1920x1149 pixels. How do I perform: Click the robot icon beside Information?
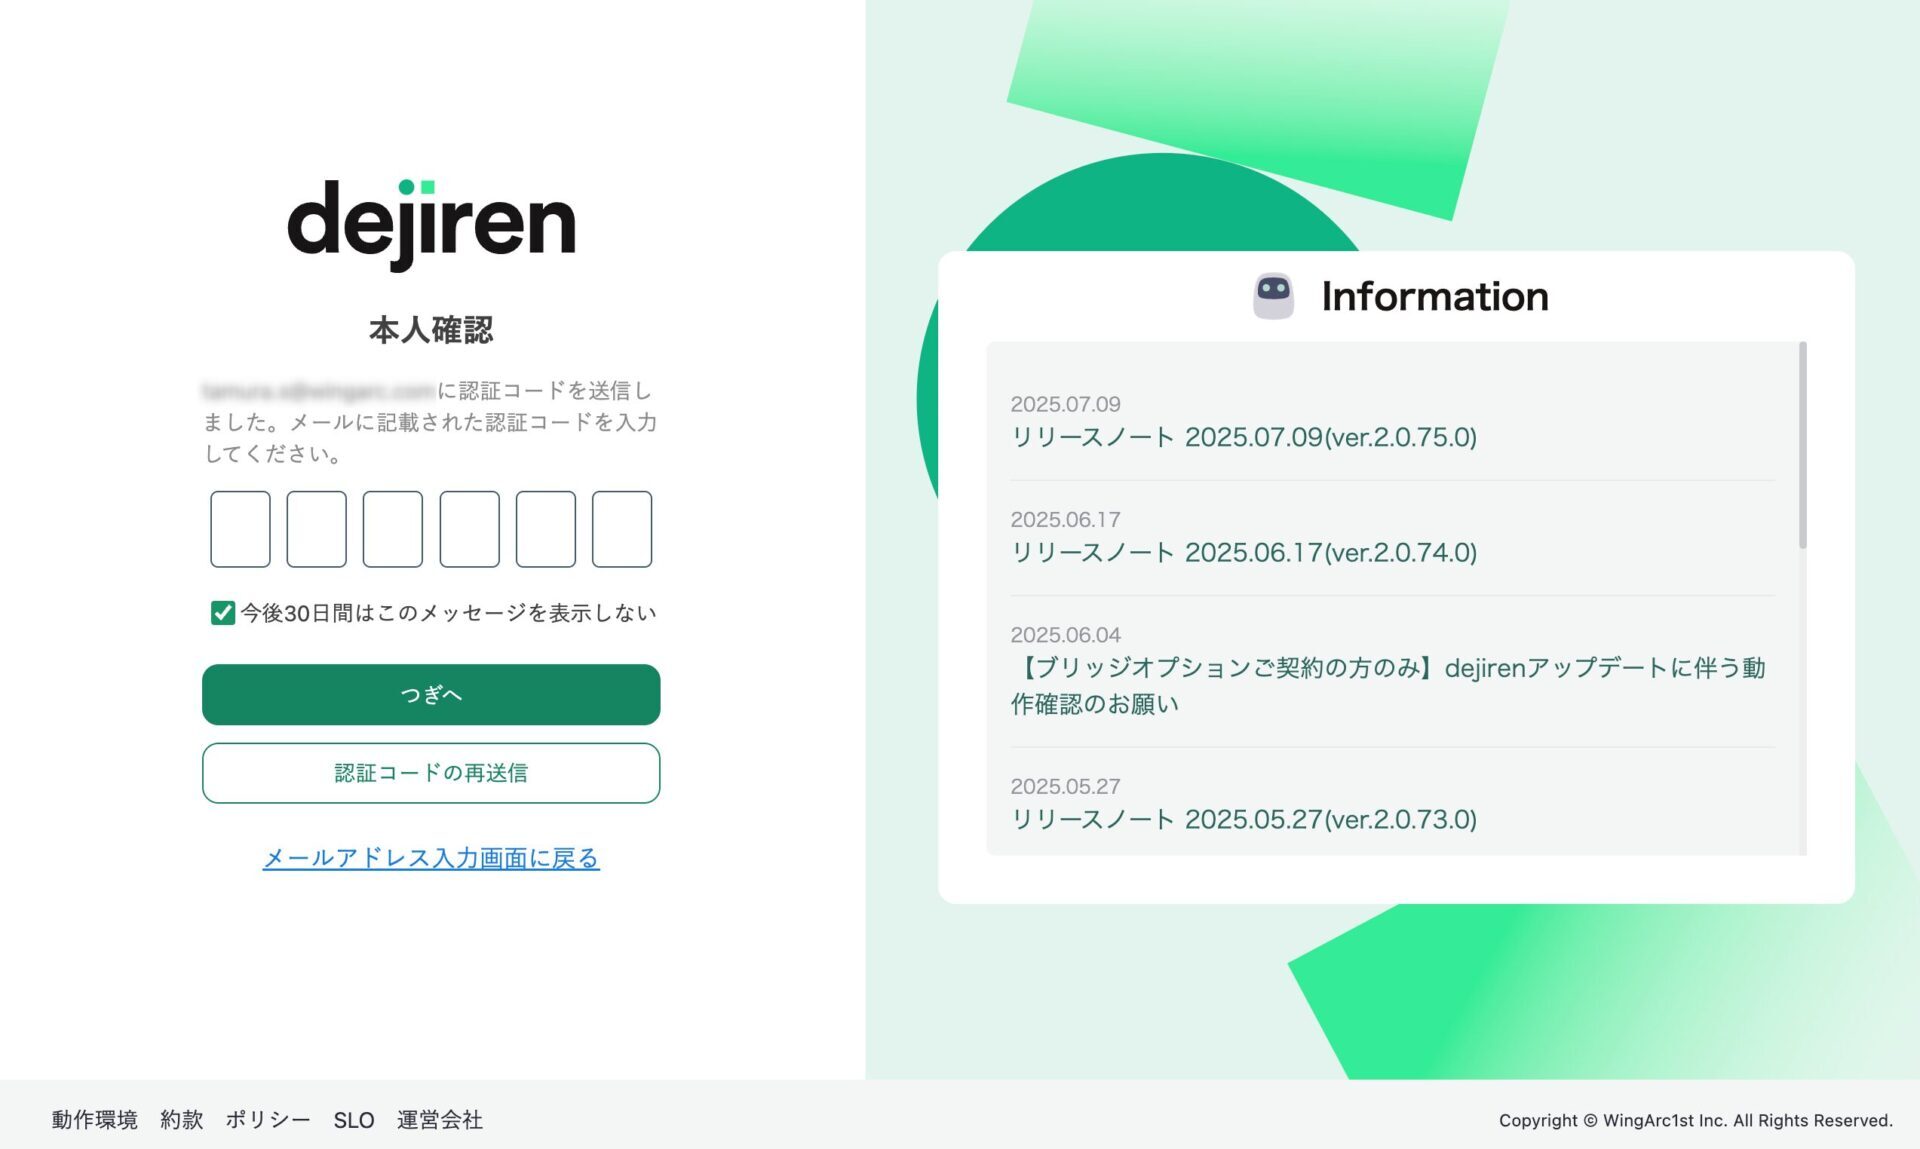1273,296
